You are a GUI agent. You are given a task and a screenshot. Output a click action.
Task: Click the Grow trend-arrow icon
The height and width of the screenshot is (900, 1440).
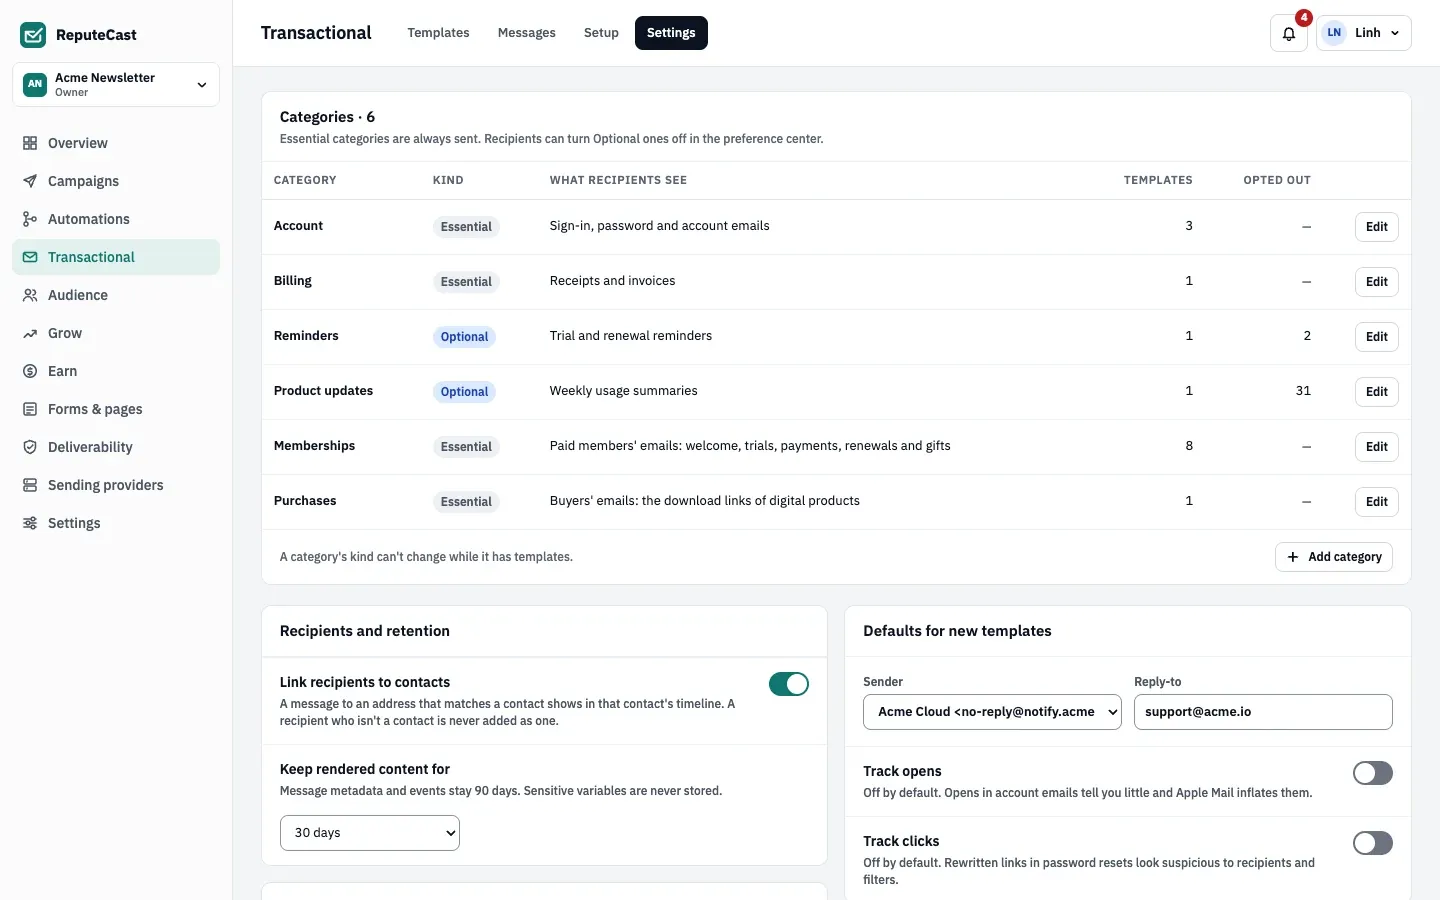[x=30, y=333]
